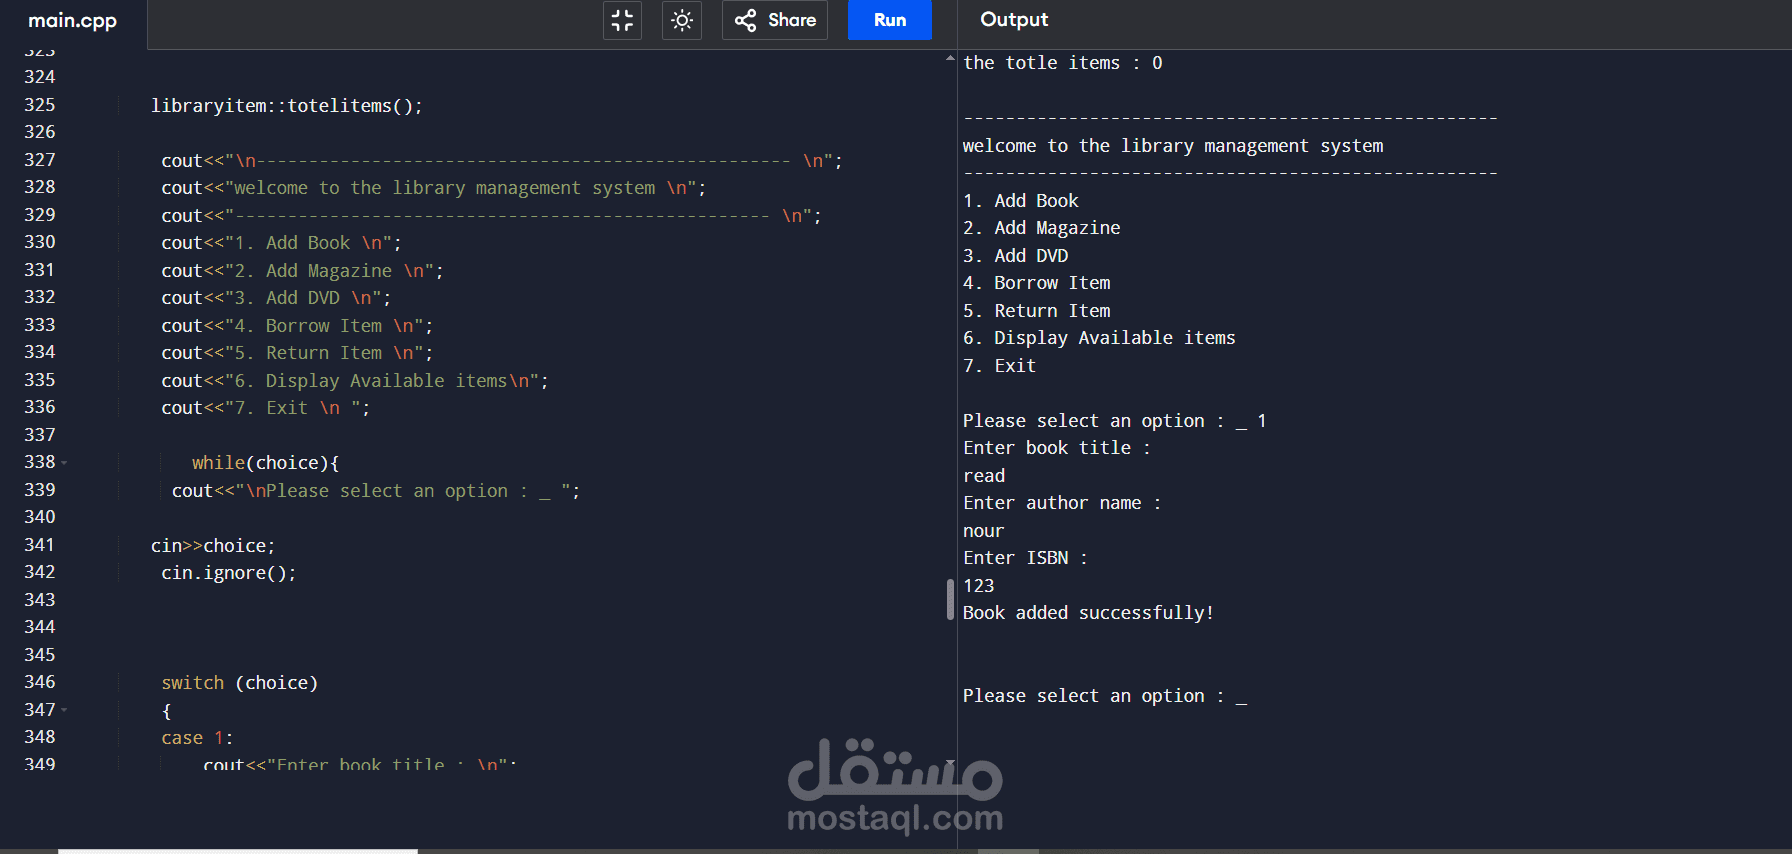Click the editor vertical scrollbar thumb
Screen dimensions: 1792x854
pyautogui.click(x=950, y=600)
